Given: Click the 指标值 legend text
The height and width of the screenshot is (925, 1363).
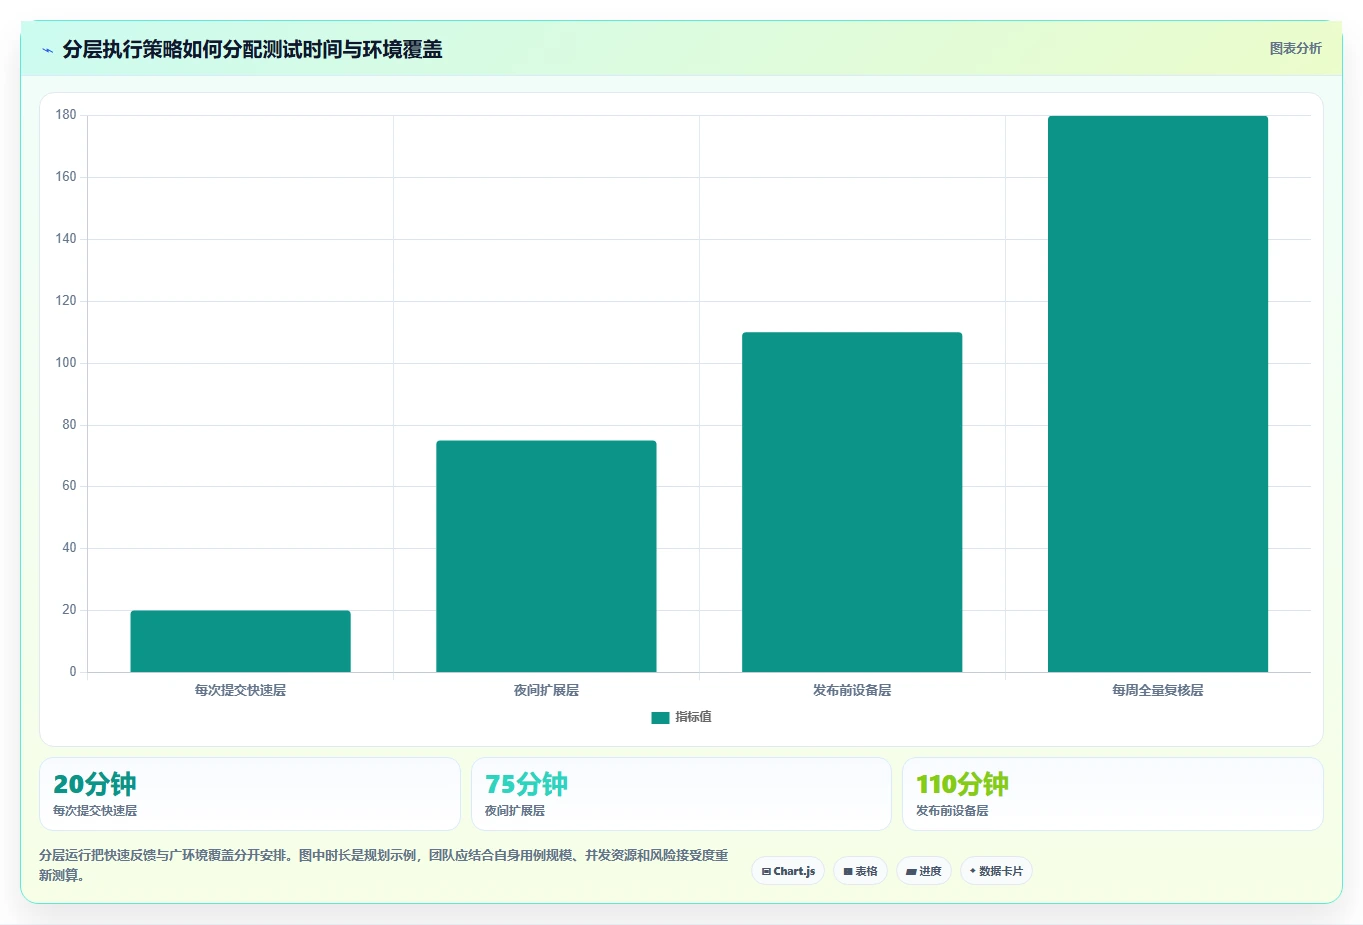Looking at the screenshot, I should (x=693, y=717).
